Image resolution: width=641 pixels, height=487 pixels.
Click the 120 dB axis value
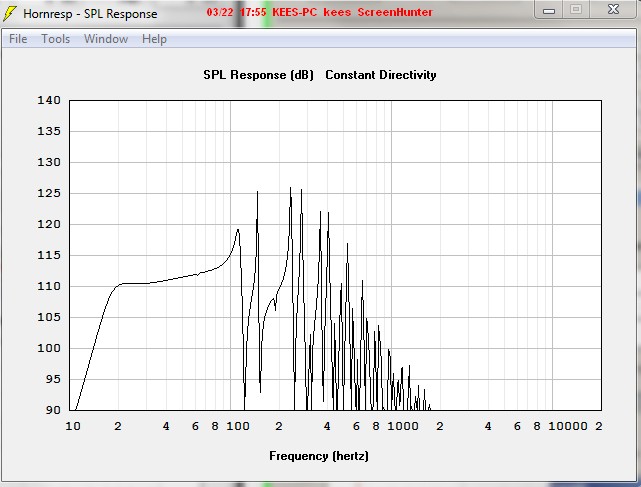(49, 224)
